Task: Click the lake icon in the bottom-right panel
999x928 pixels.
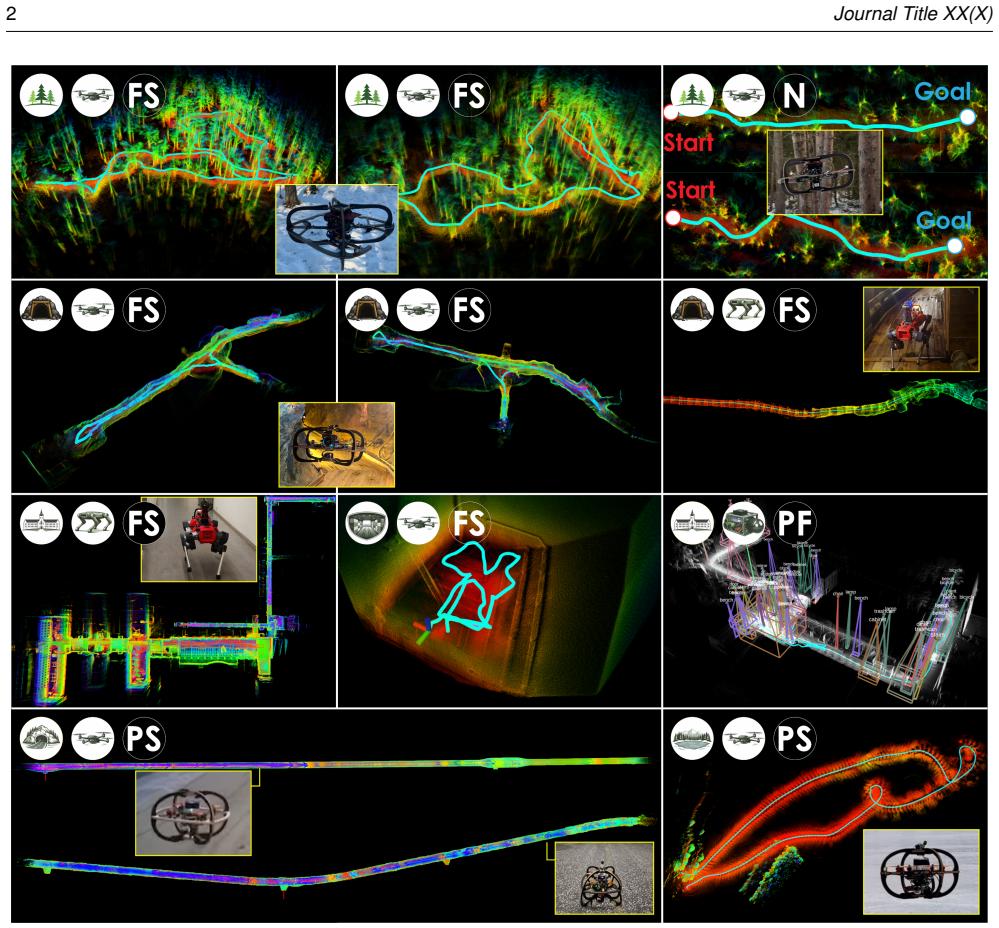Action: click(x=693, y=738)
